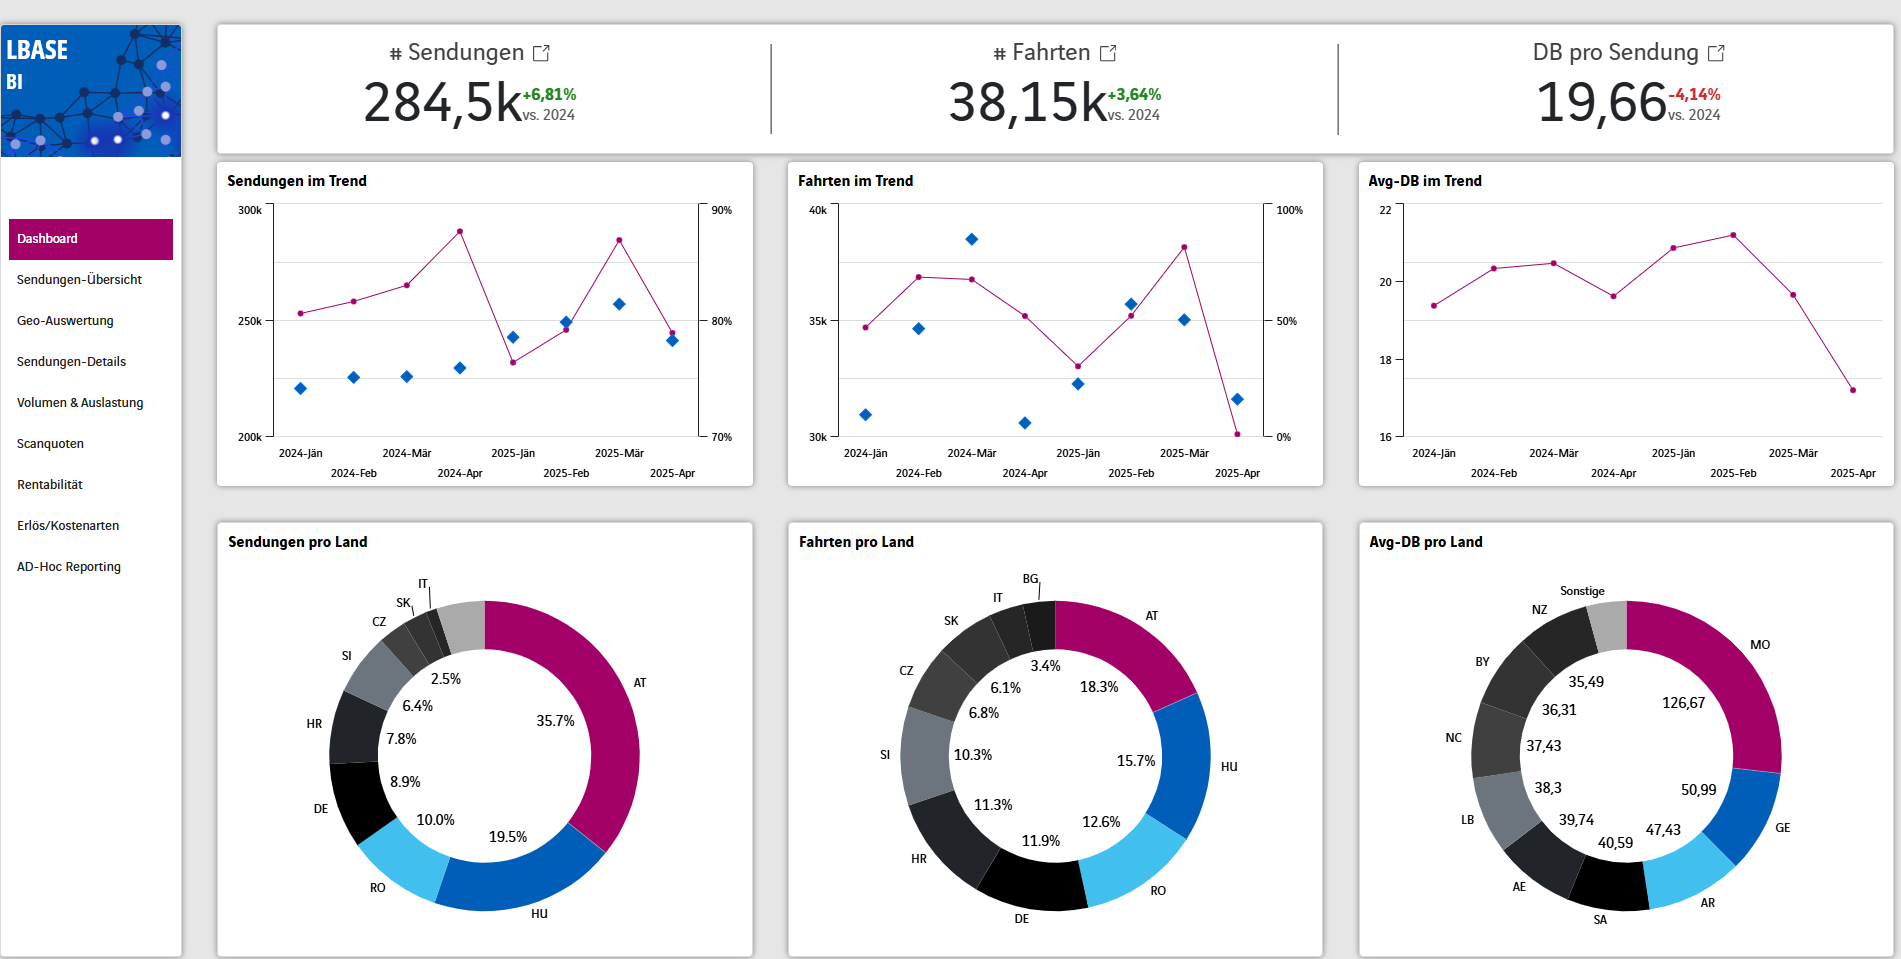Click 2025-Apr line point in Fahrten im Trend

coord(1237,434)
